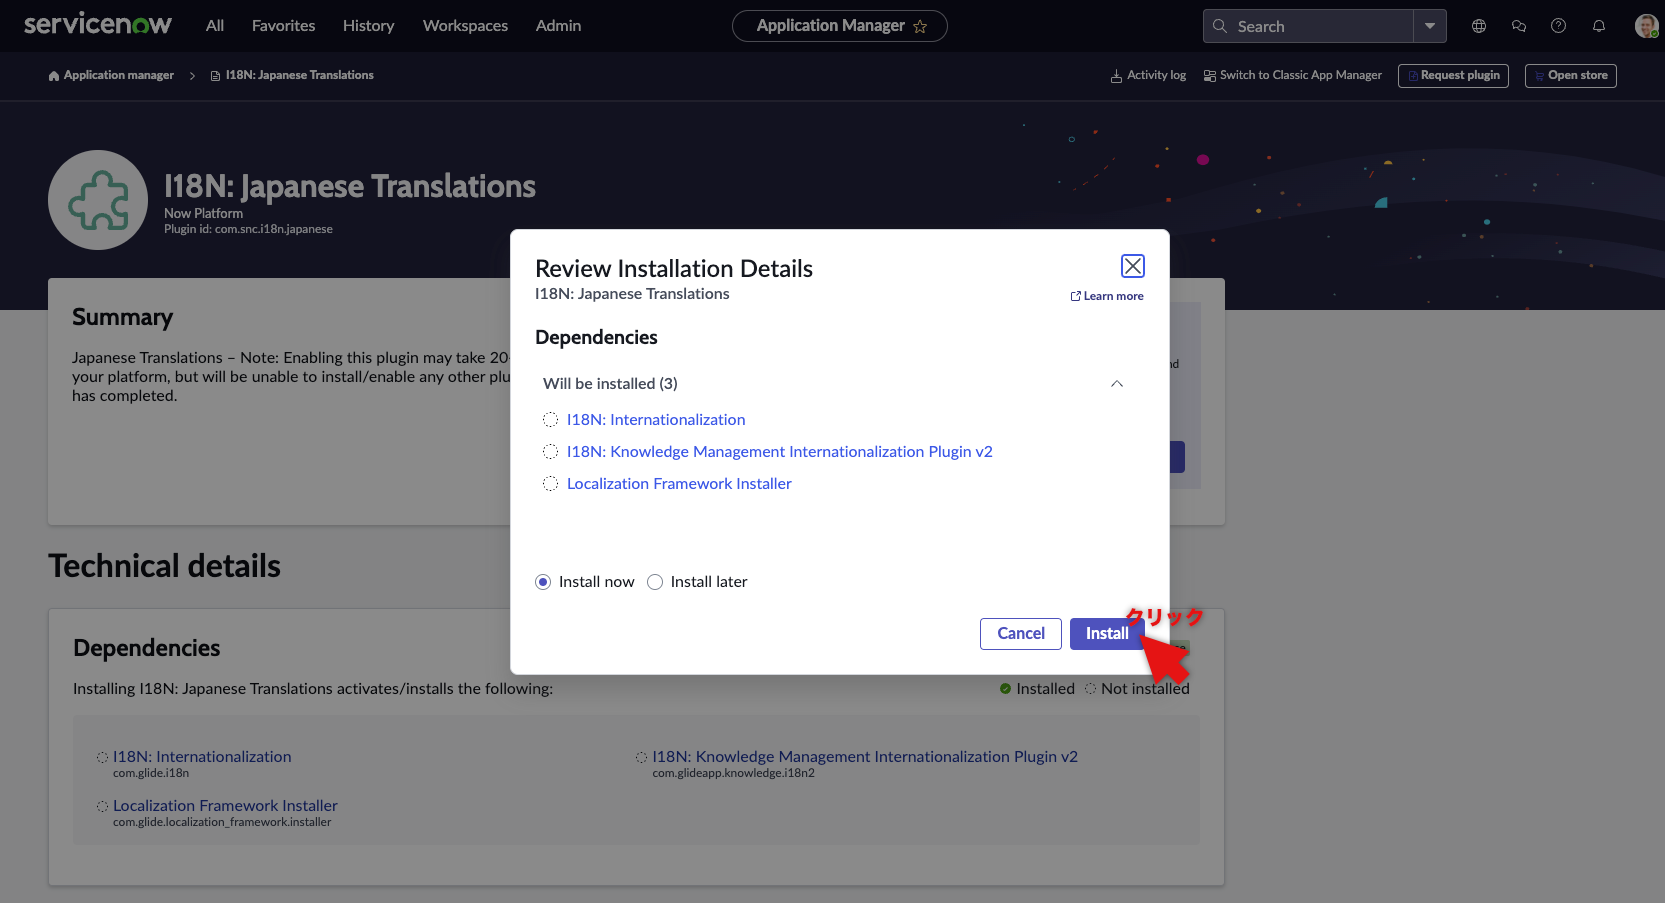Open Knowledge Management Internationalization Plugin v2 in dialog
This screenshot has height=903, width=1665.
[780, 452]
